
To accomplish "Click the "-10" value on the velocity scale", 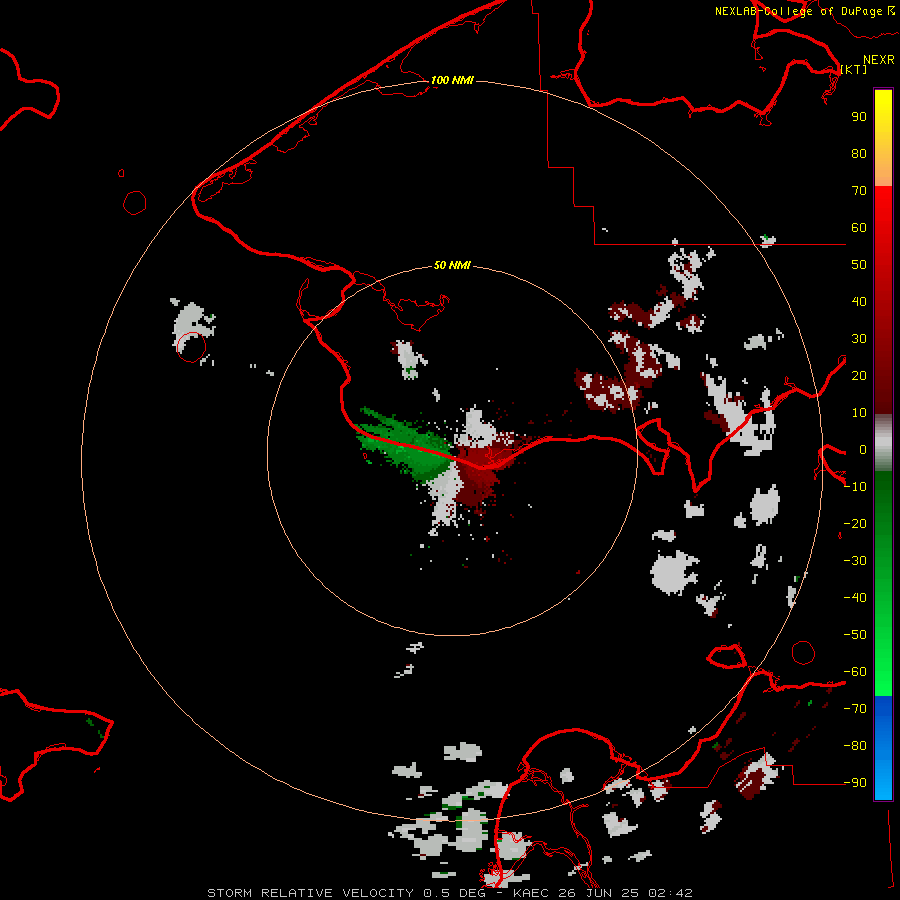I will pyautogui.click(x=855, y=487).
